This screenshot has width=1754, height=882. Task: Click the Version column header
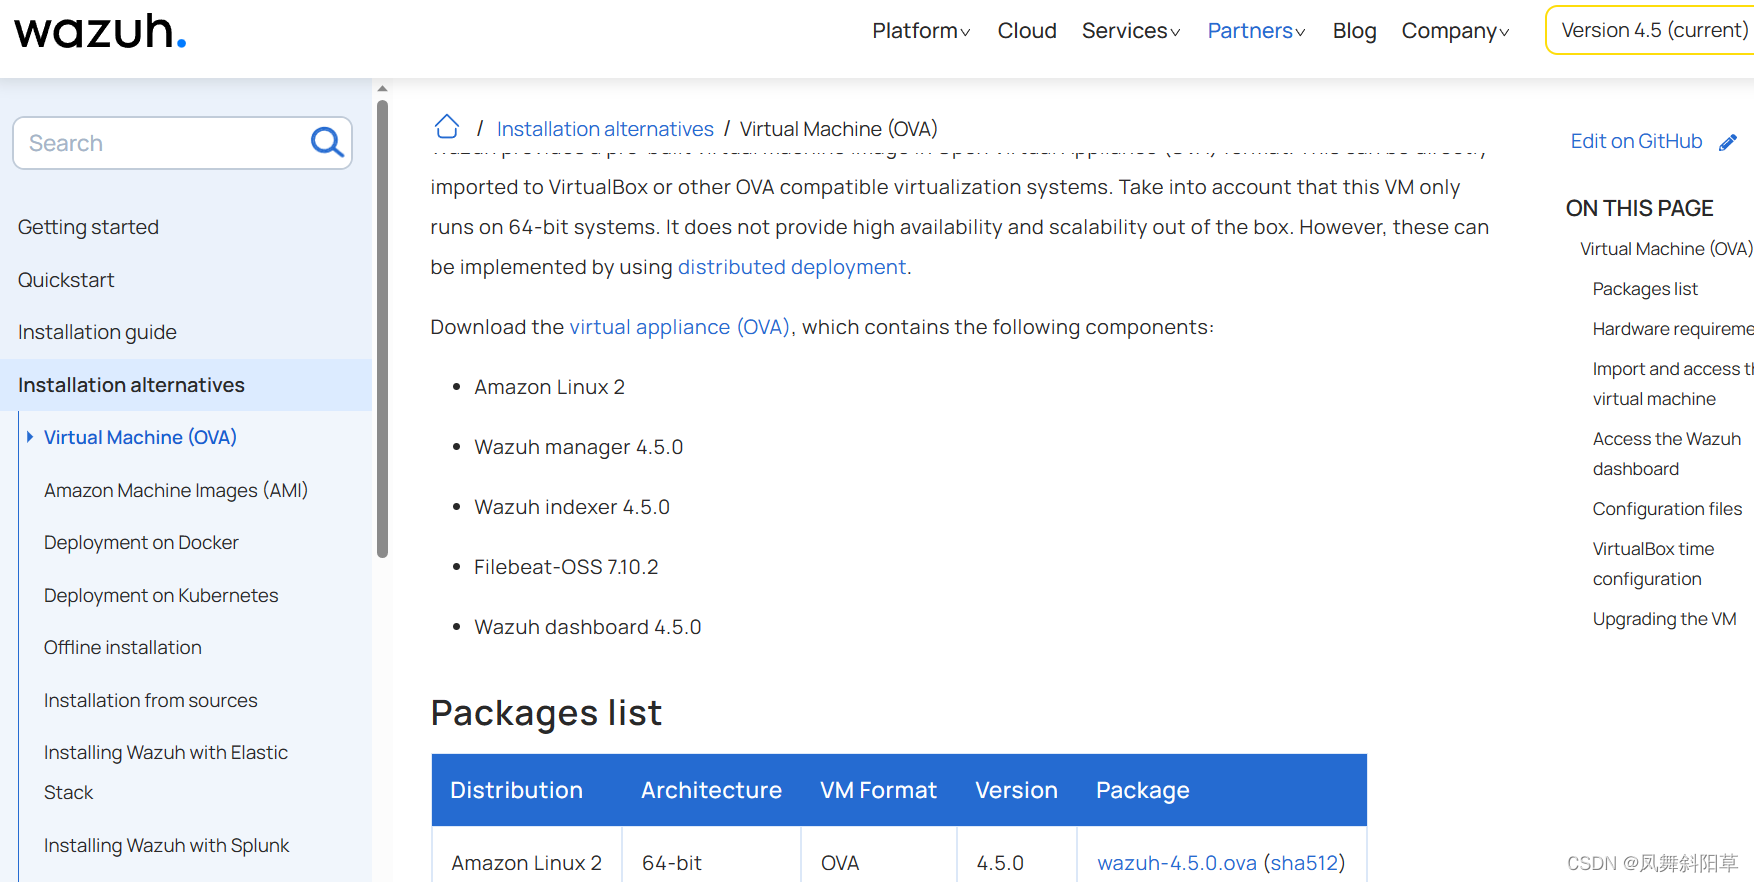[x=1016, y=790]
